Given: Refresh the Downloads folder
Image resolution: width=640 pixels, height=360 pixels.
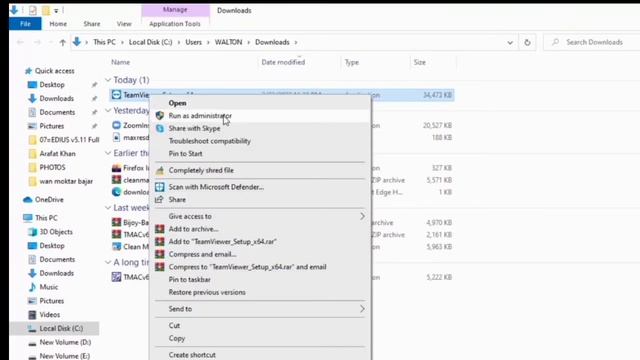Looking at the screenshot, I should 527,42.
